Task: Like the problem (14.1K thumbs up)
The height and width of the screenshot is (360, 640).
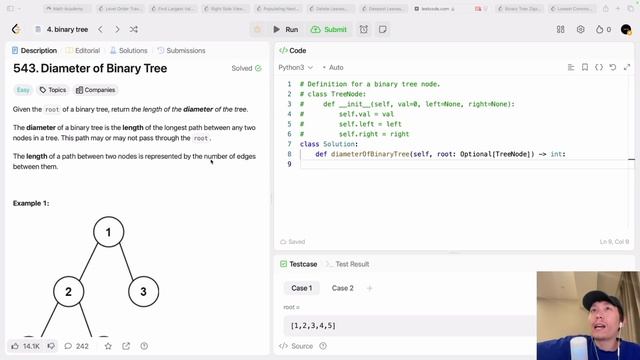Action: [25, 346]
